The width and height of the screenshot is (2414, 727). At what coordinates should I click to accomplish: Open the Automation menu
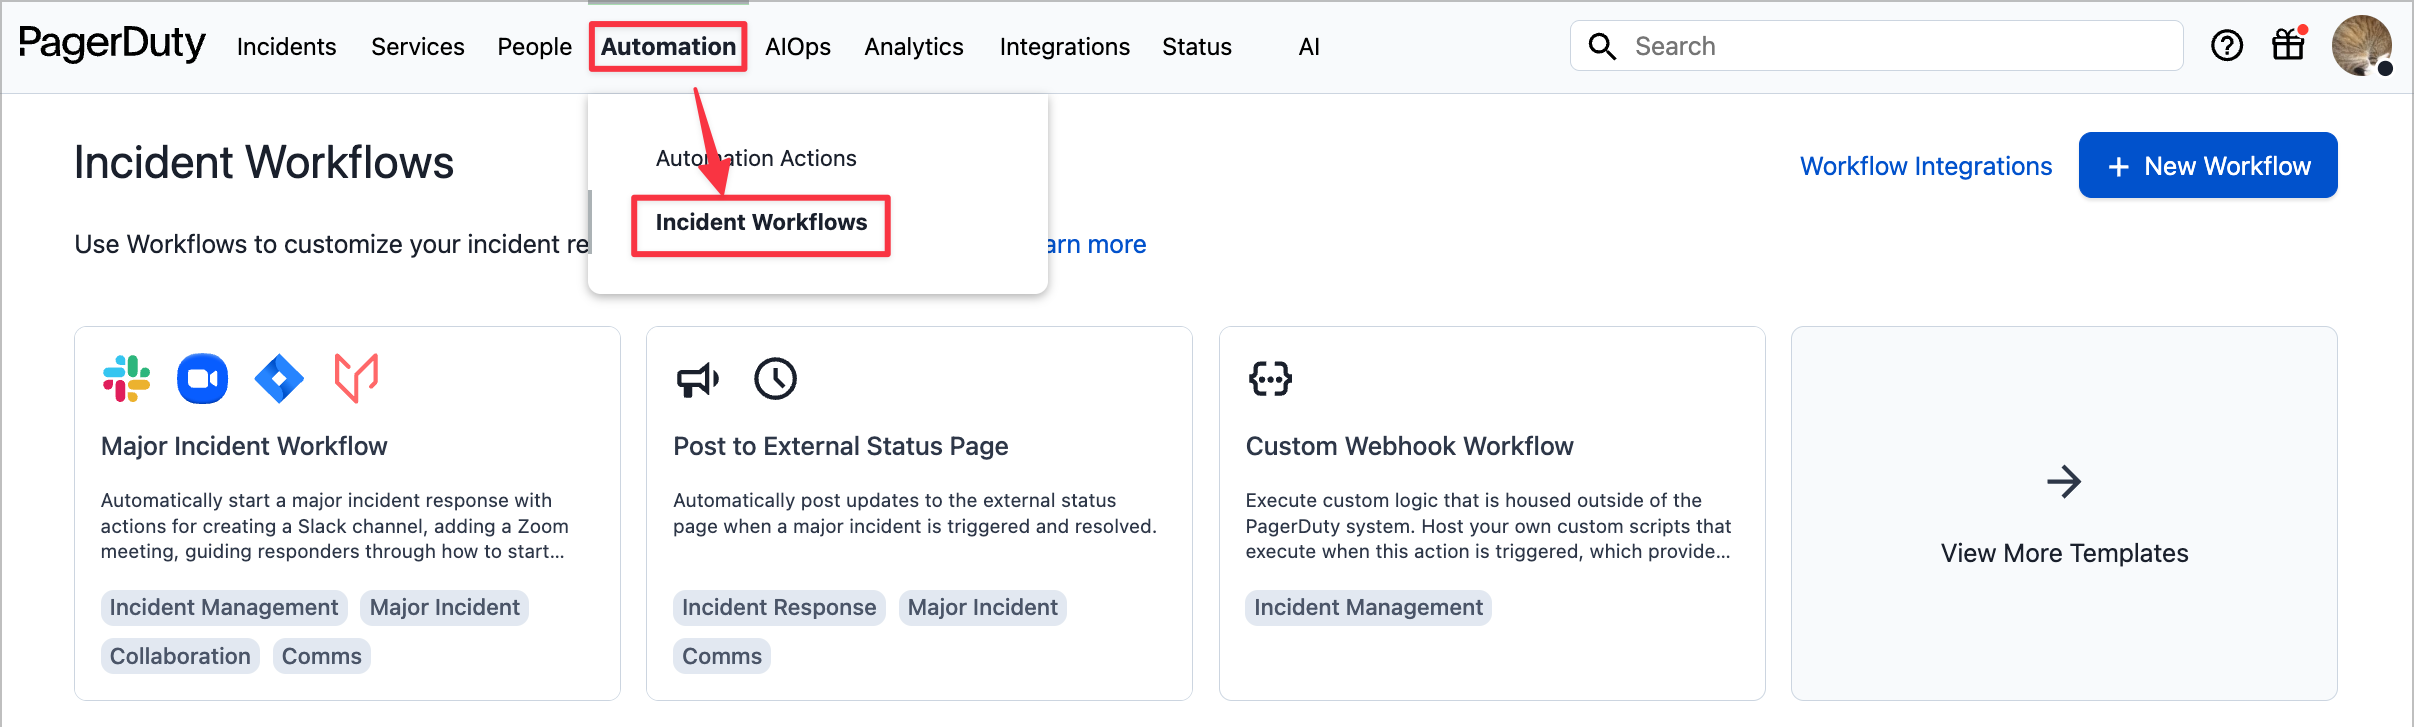668,47
